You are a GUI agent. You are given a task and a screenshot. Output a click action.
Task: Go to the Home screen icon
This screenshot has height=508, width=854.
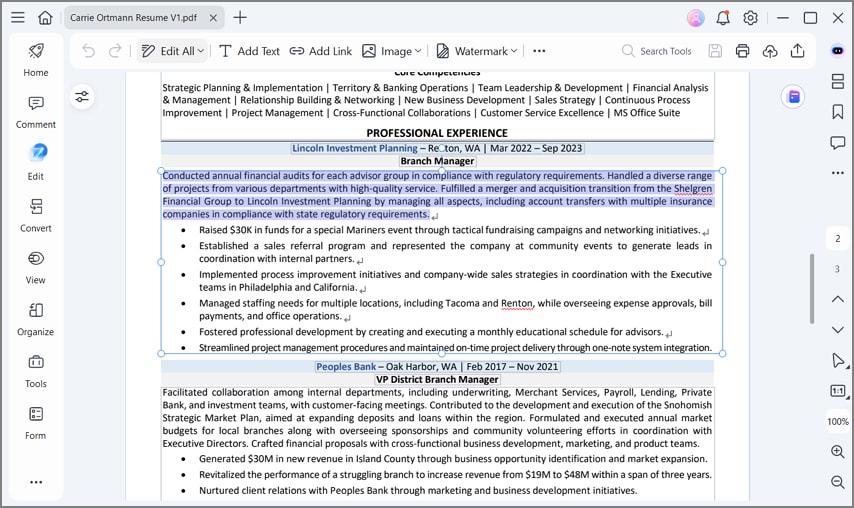45,17
